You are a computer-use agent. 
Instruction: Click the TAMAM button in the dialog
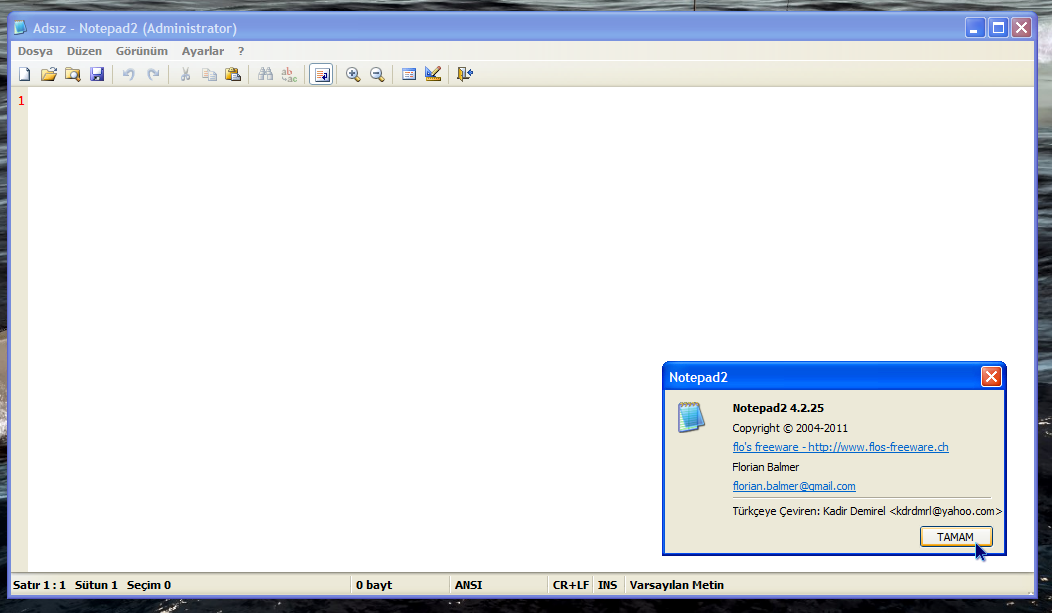[956, 537]
